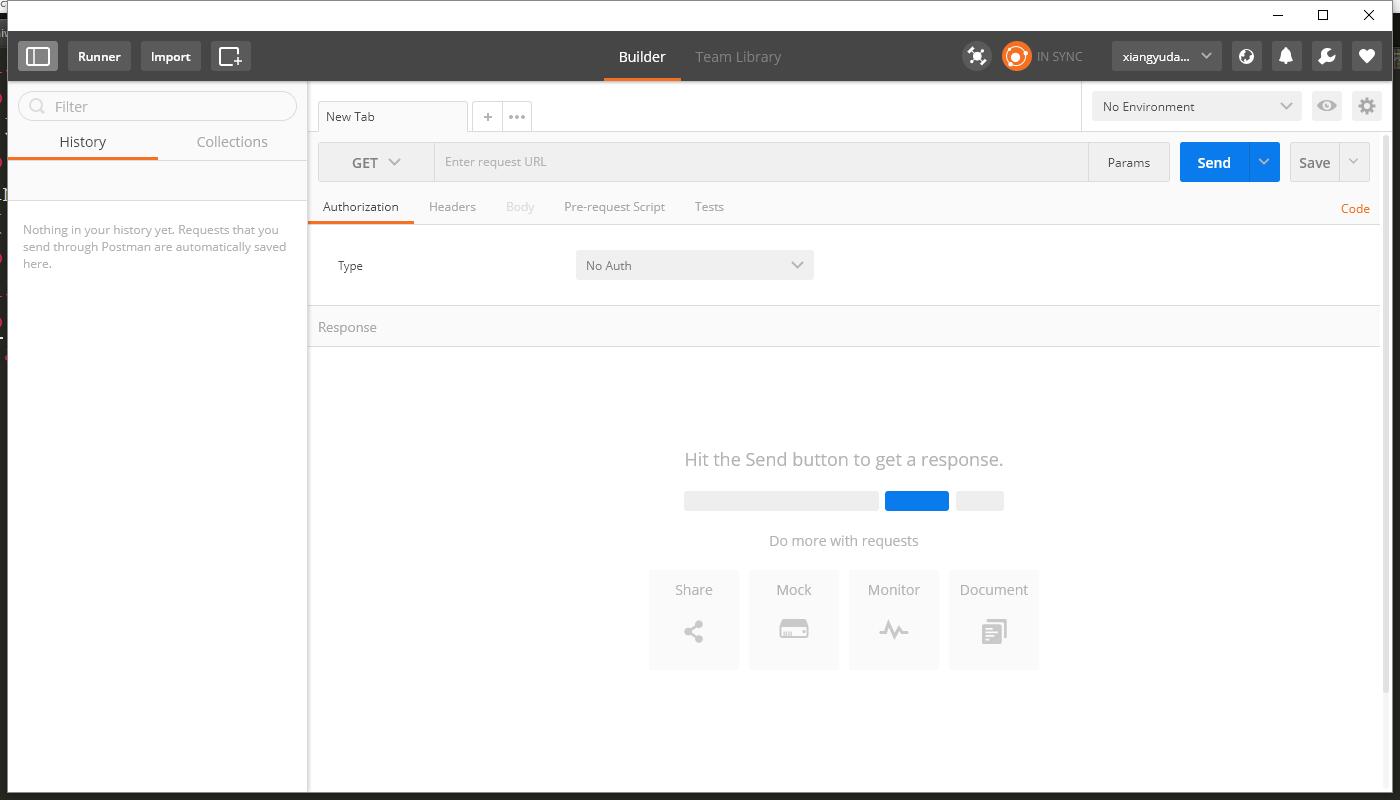Switch to Team Library tab
The width and height of the screenshot is (1400, 800).
pos(738,57)
